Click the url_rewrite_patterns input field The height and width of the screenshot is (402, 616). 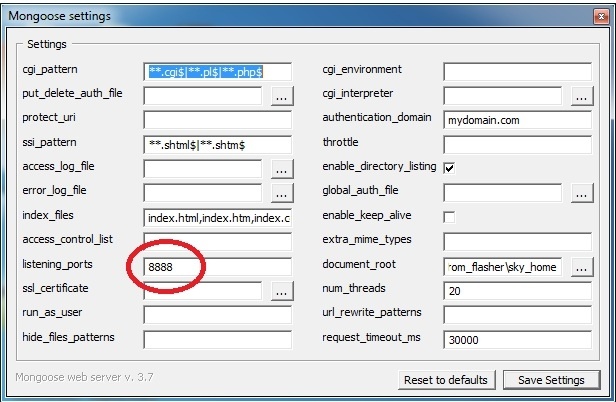518,315
